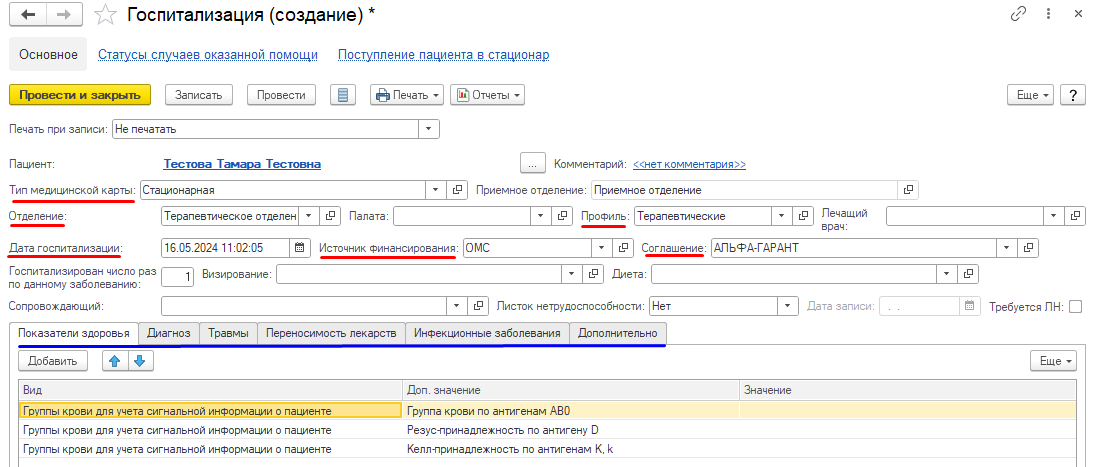Viewport: 1102px width, 467px height.
Task: Click Добавить button in health table
Action: pos(53,361)
